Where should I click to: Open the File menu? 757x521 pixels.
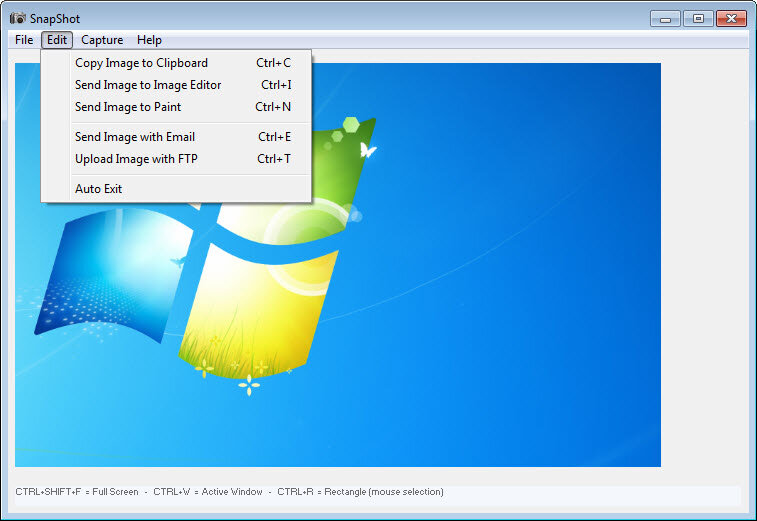point(24,40)
